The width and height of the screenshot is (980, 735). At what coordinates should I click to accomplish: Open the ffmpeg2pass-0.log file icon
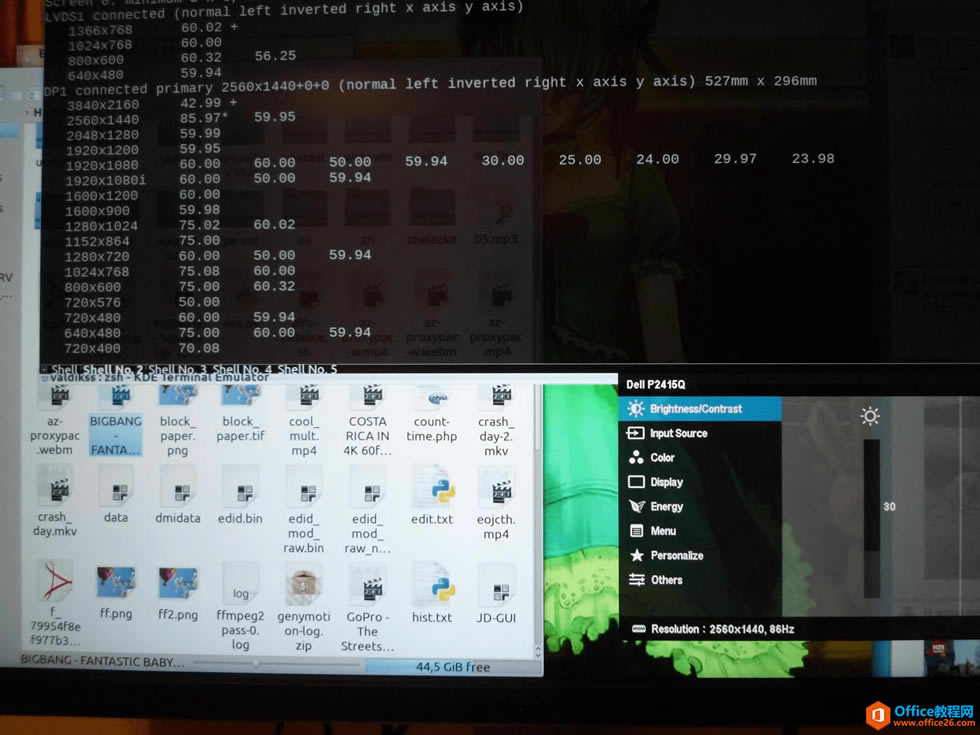[x=241, y=584]
